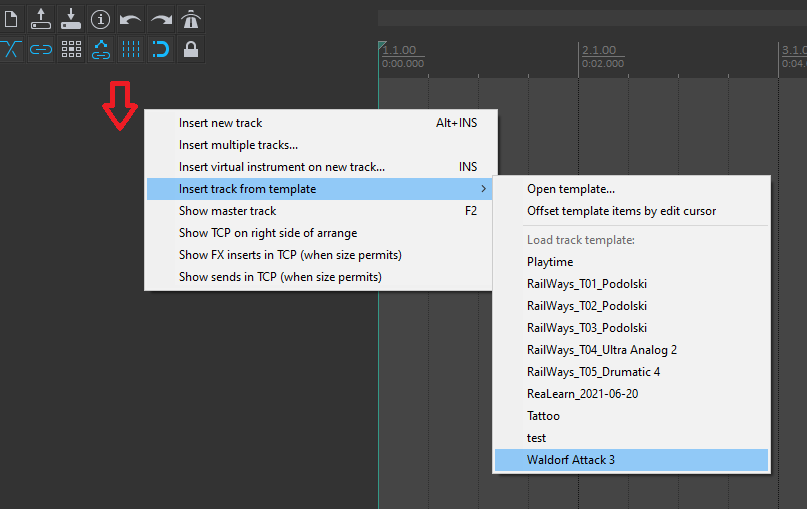Click the New project icon
The image size is (807, 509).
(11, 18)
